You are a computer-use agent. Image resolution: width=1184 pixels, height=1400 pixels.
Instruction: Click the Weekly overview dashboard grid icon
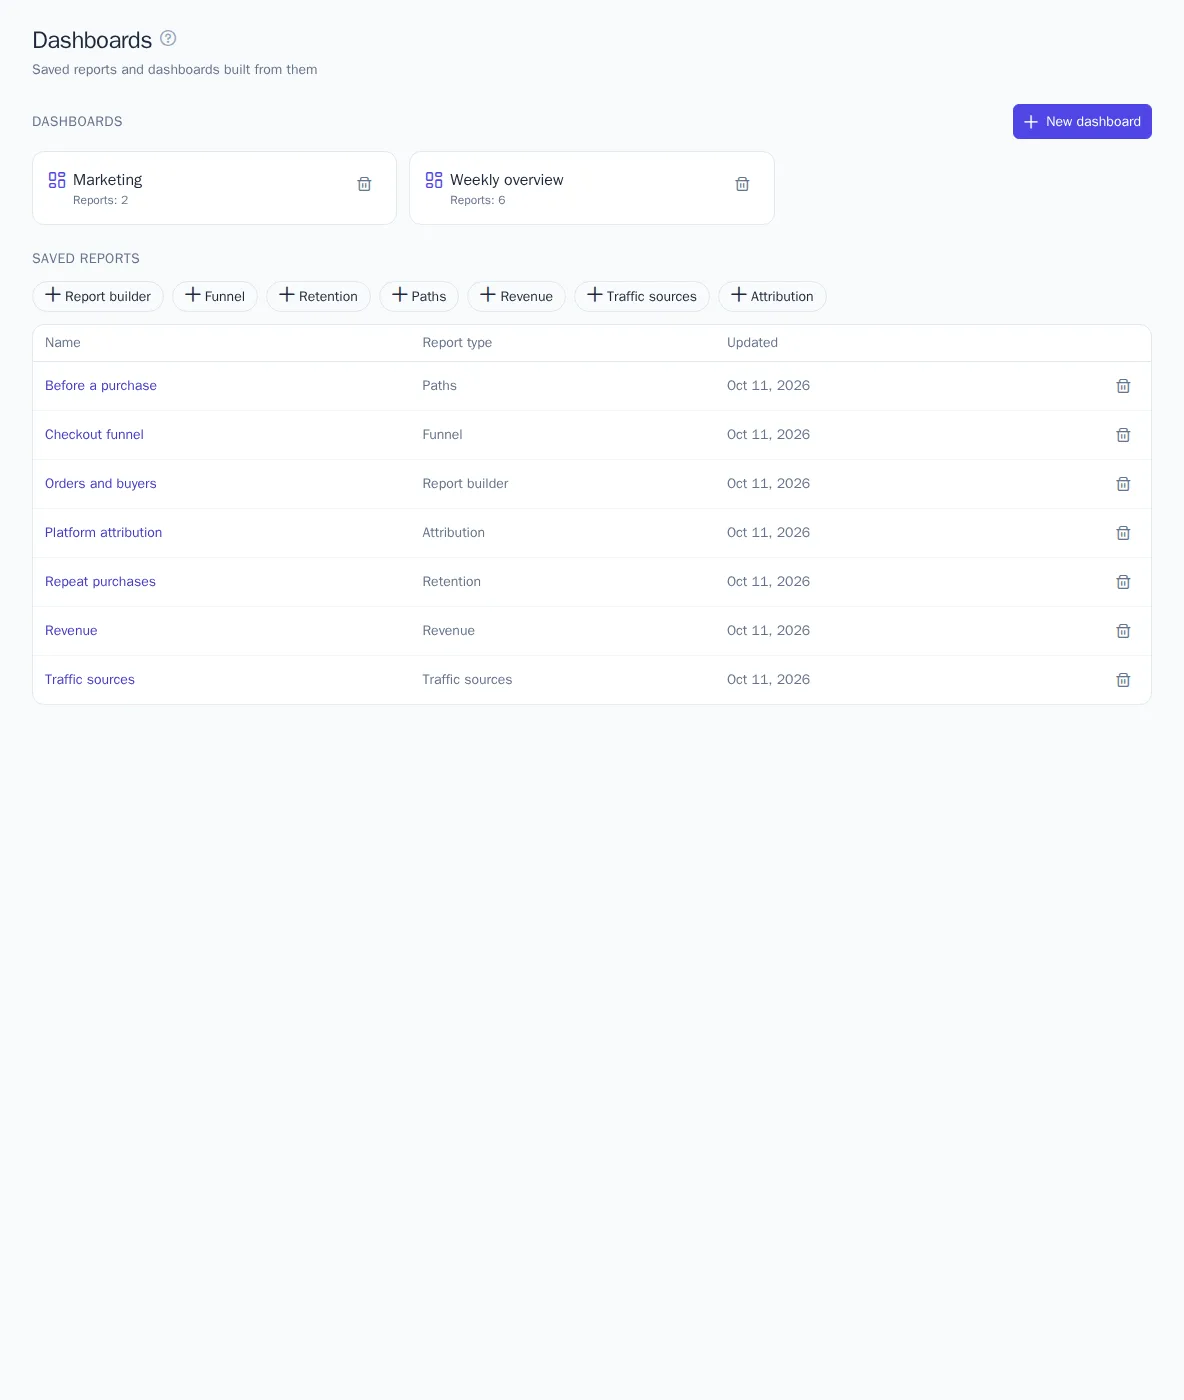[x=434, y=180]
